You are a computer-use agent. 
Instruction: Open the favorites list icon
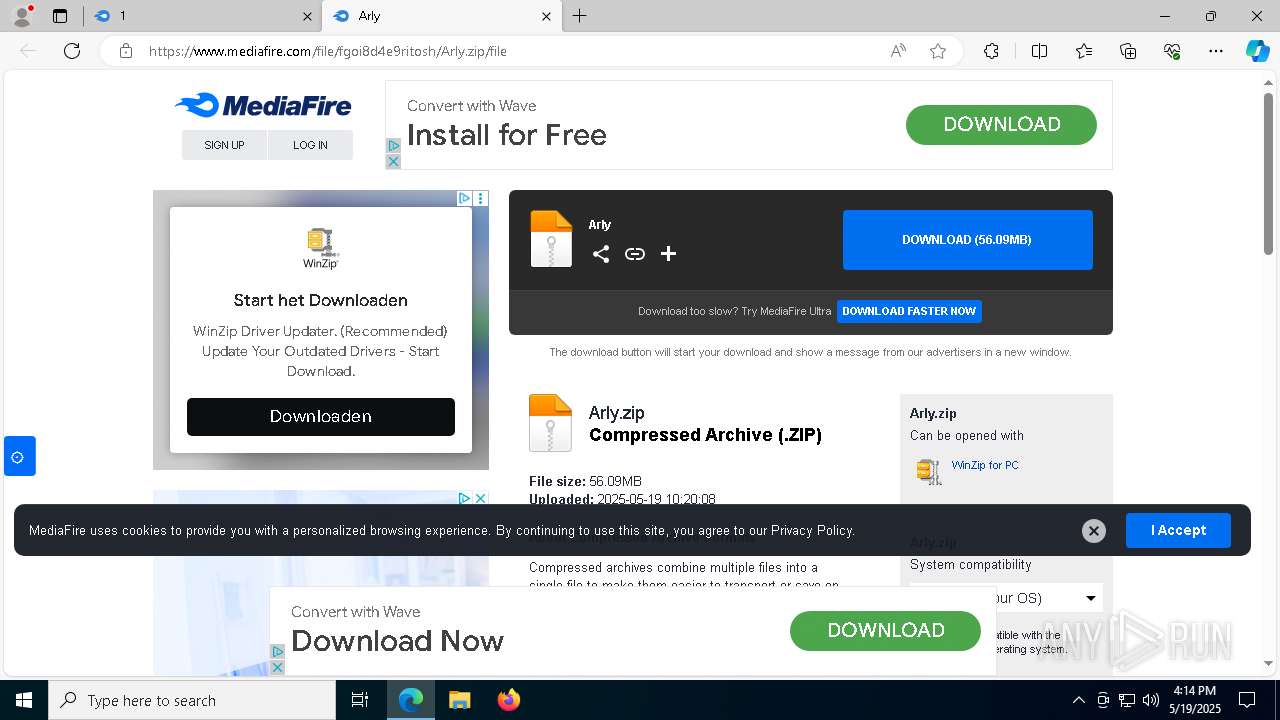pyautogui.click(x=1084, y=51)
